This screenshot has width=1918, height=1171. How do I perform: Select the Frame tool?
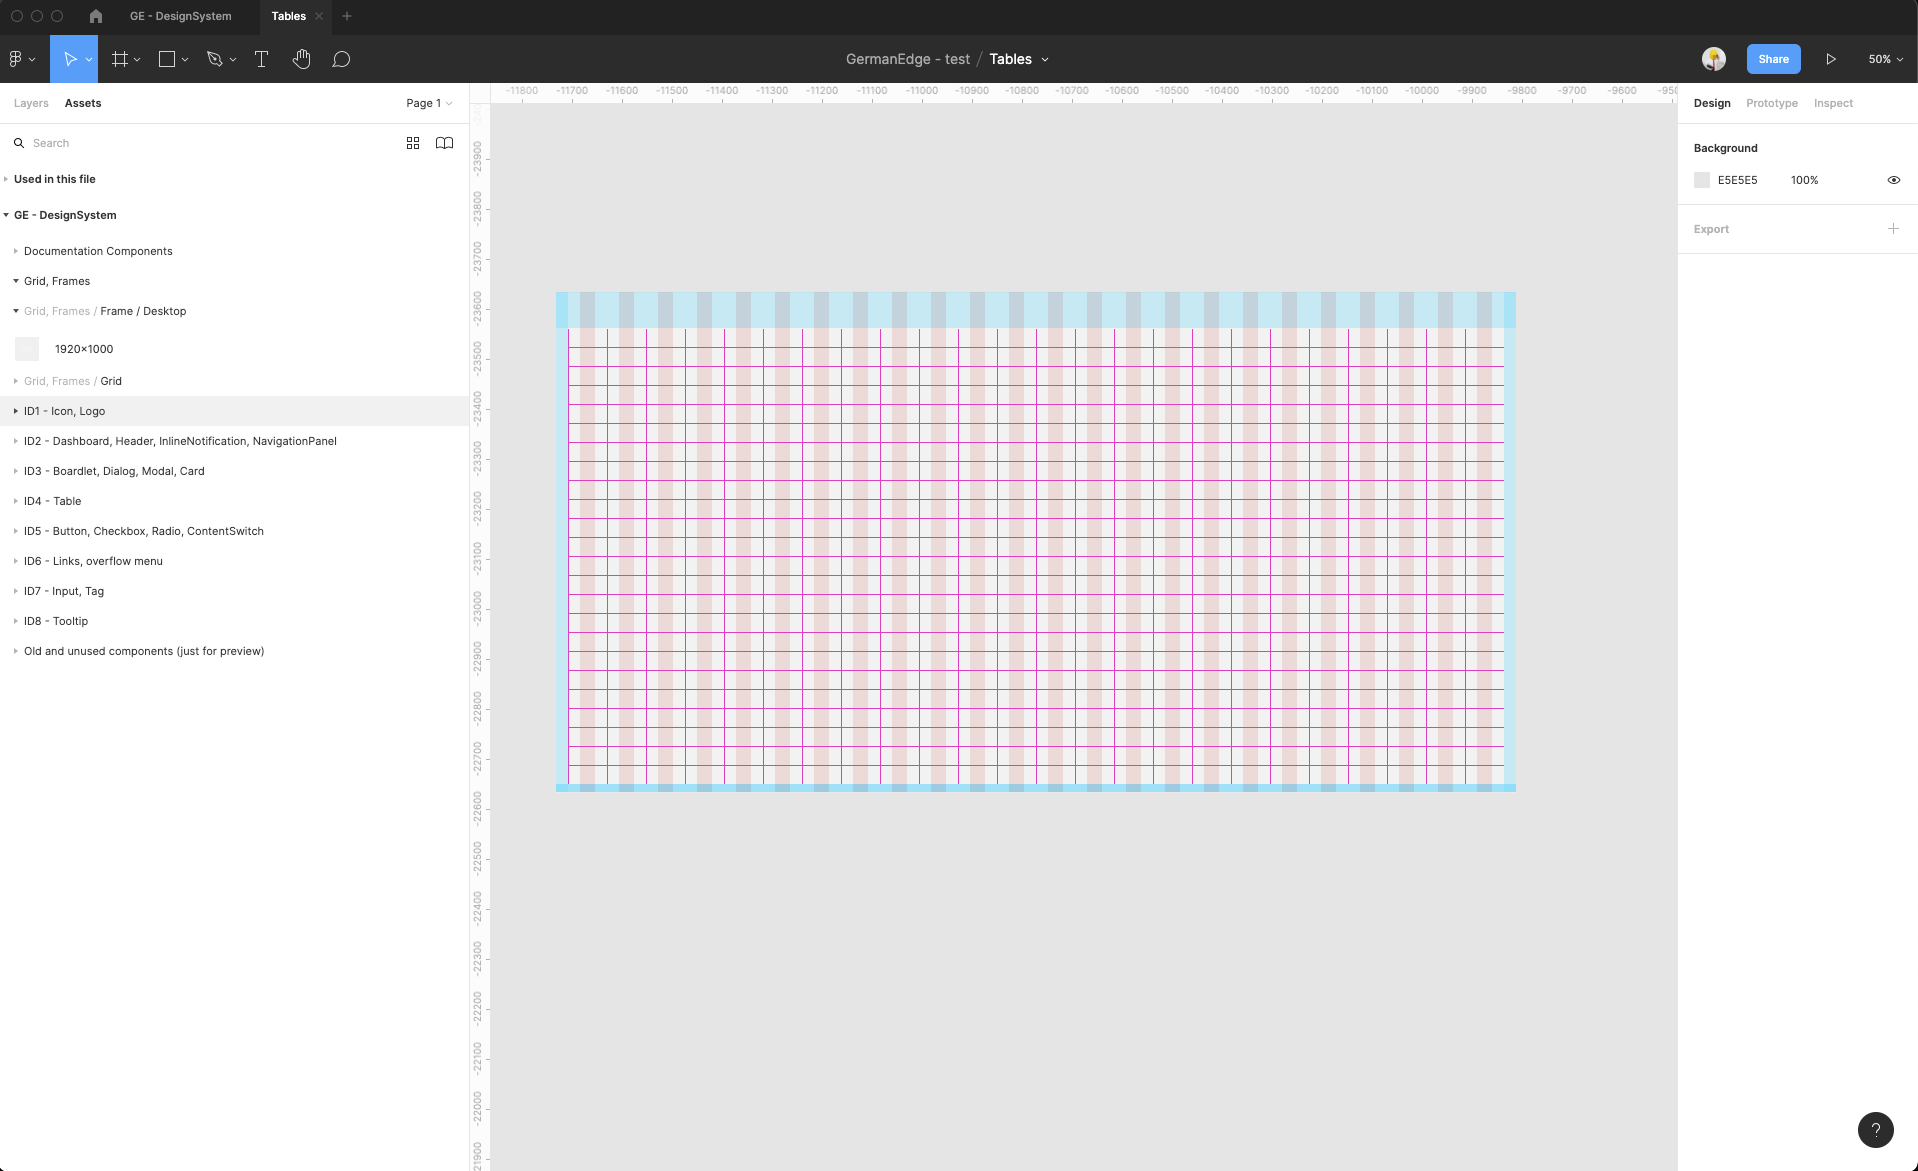click(120, 59)
